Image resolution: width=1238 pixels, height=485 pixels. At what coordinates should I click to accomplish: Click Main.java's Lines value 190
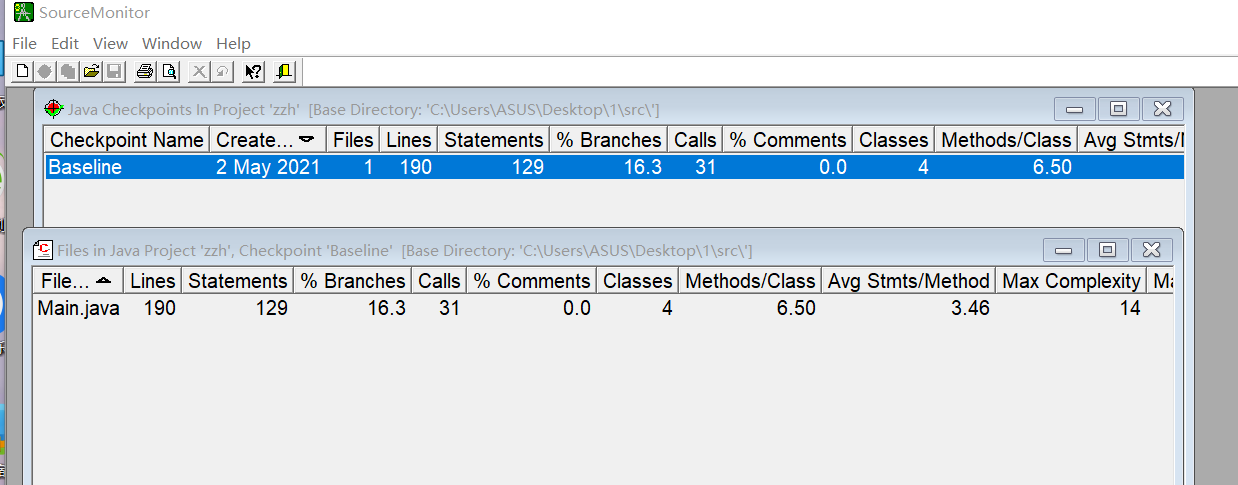click(159, 308)
